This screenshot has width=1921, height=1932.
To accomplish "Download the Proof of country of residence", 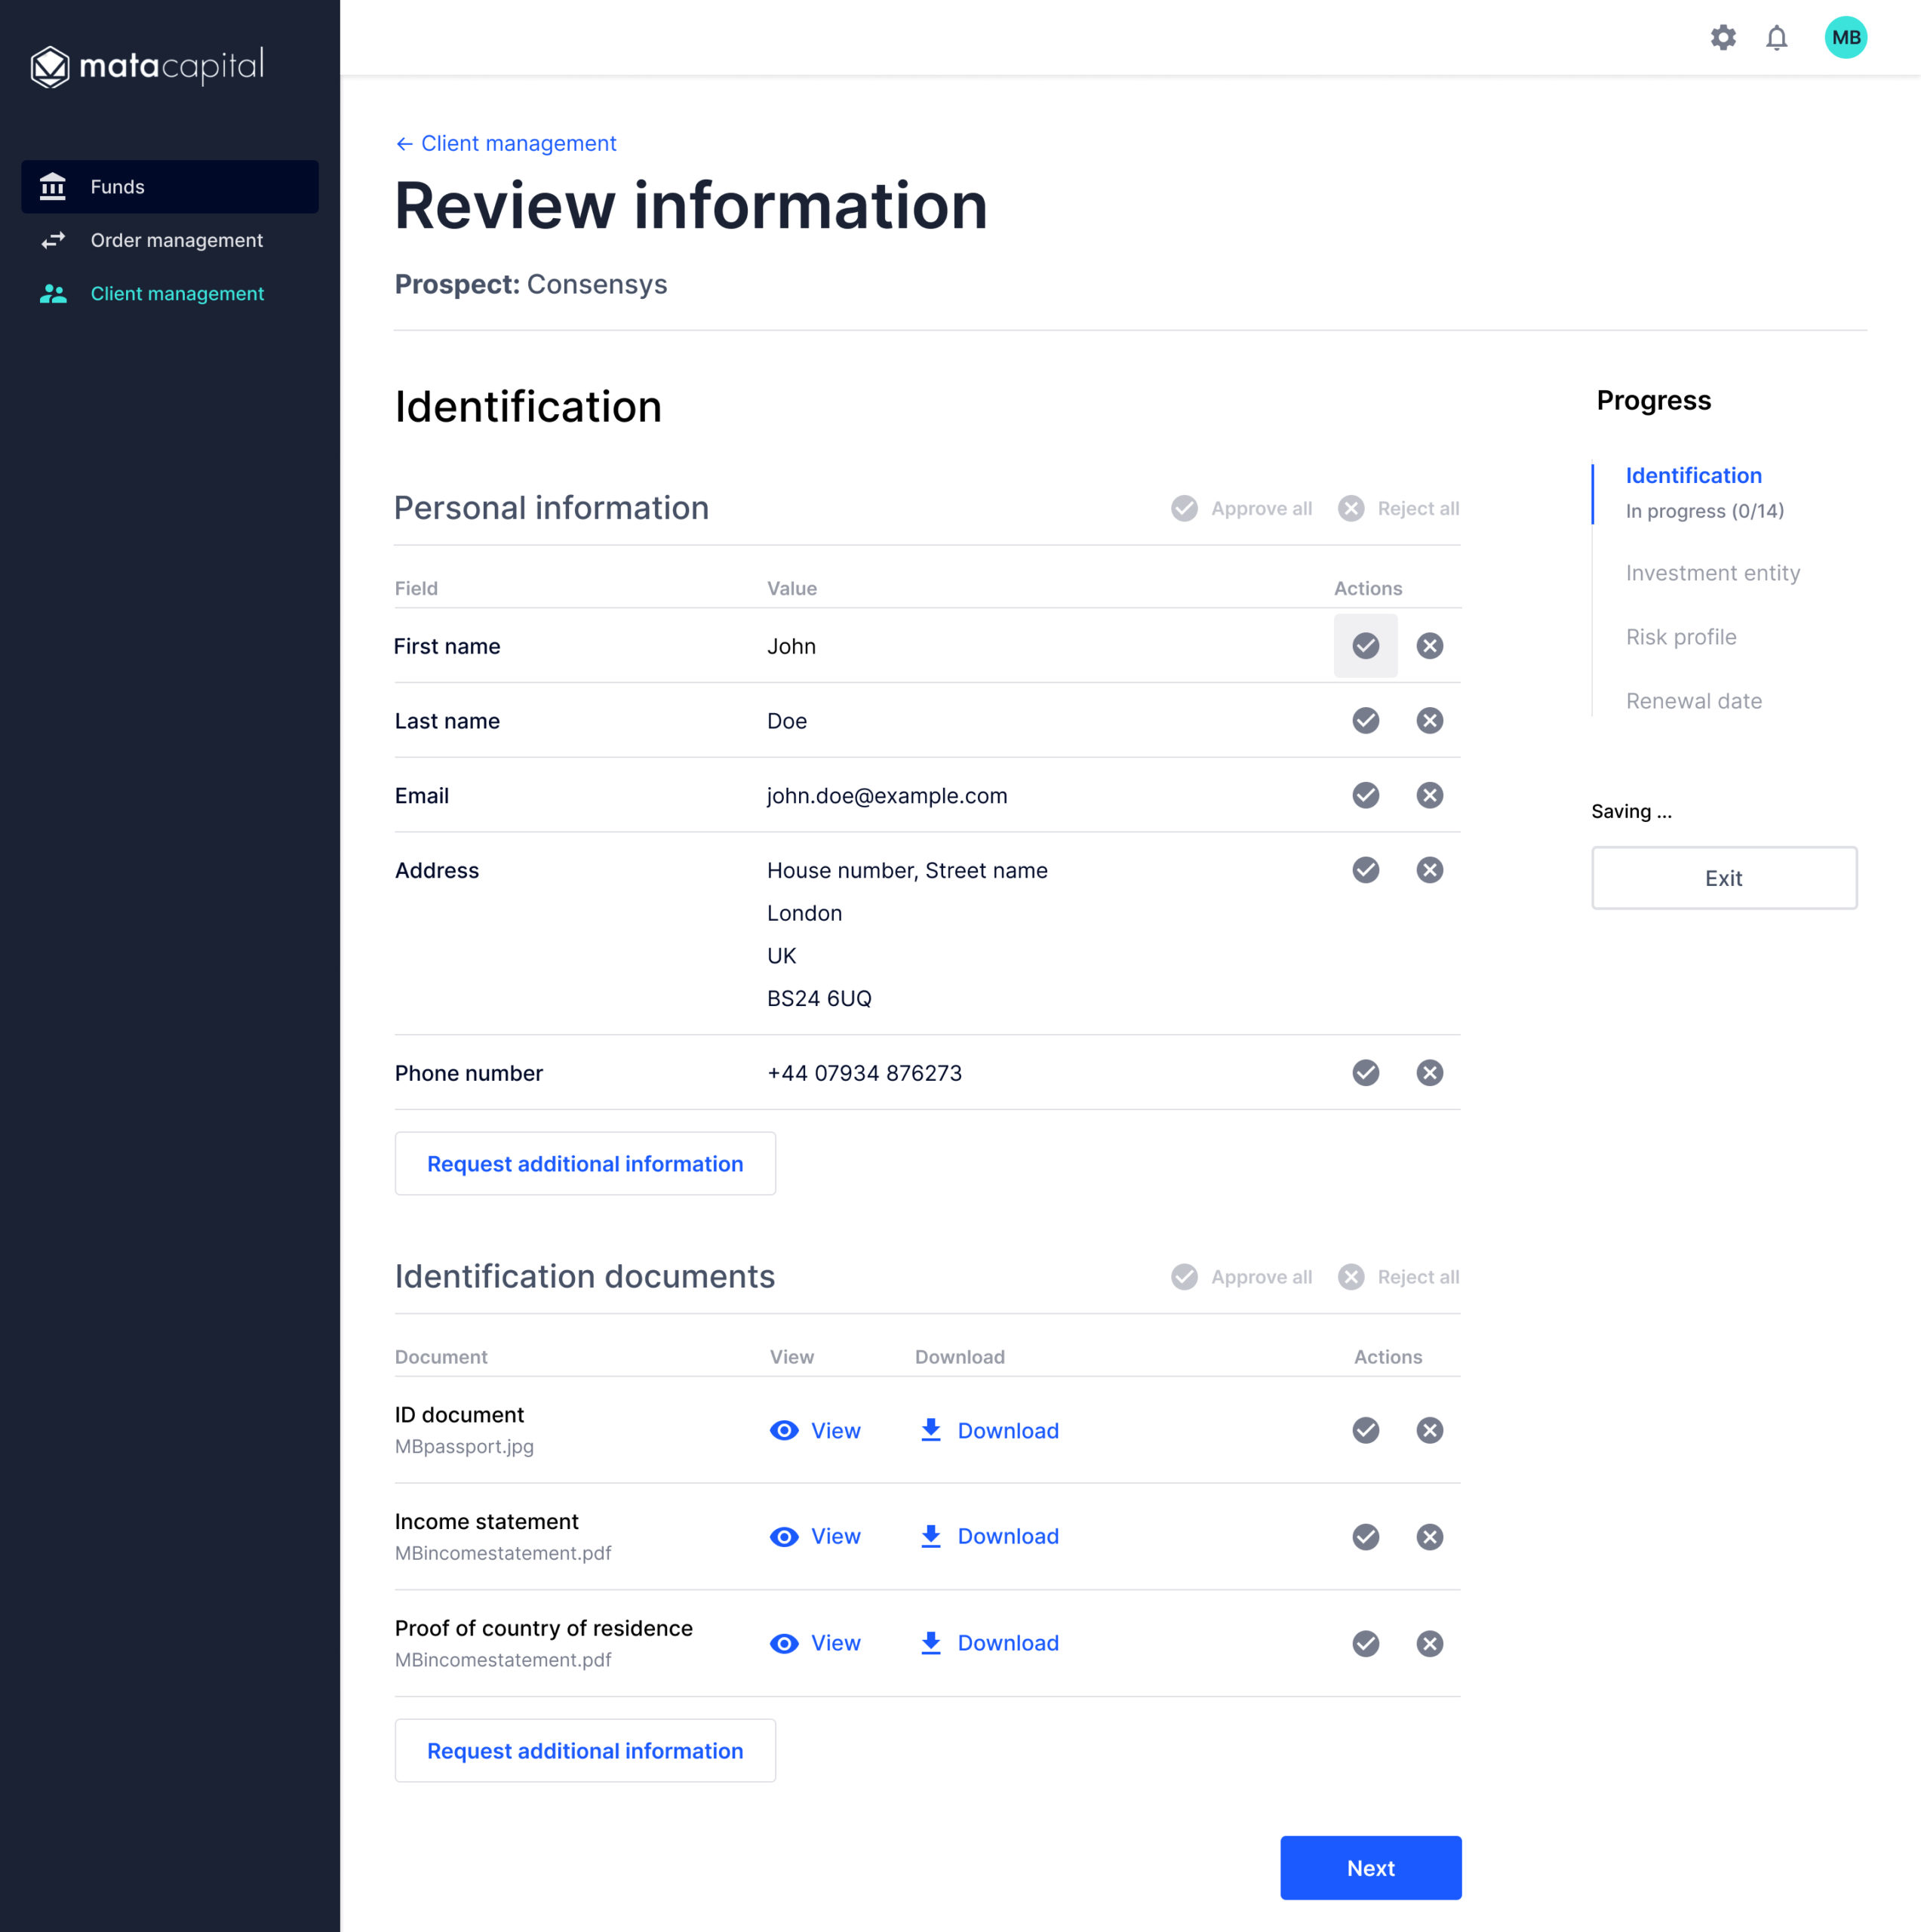I will (989, 1643).
